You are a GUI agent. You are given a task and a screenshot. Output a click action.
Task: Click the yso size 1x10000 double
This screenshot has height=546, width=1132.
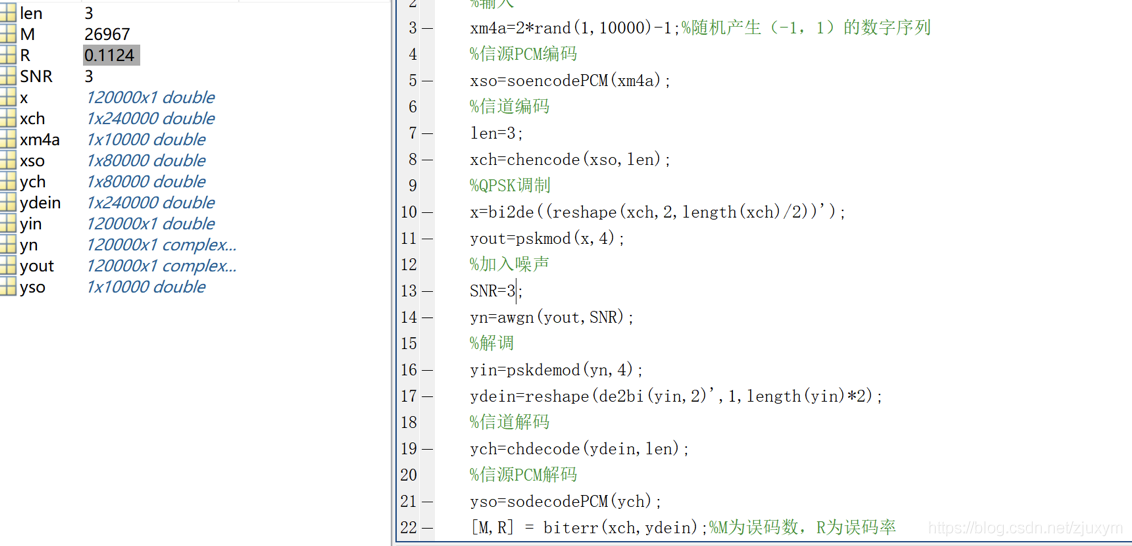145,287
